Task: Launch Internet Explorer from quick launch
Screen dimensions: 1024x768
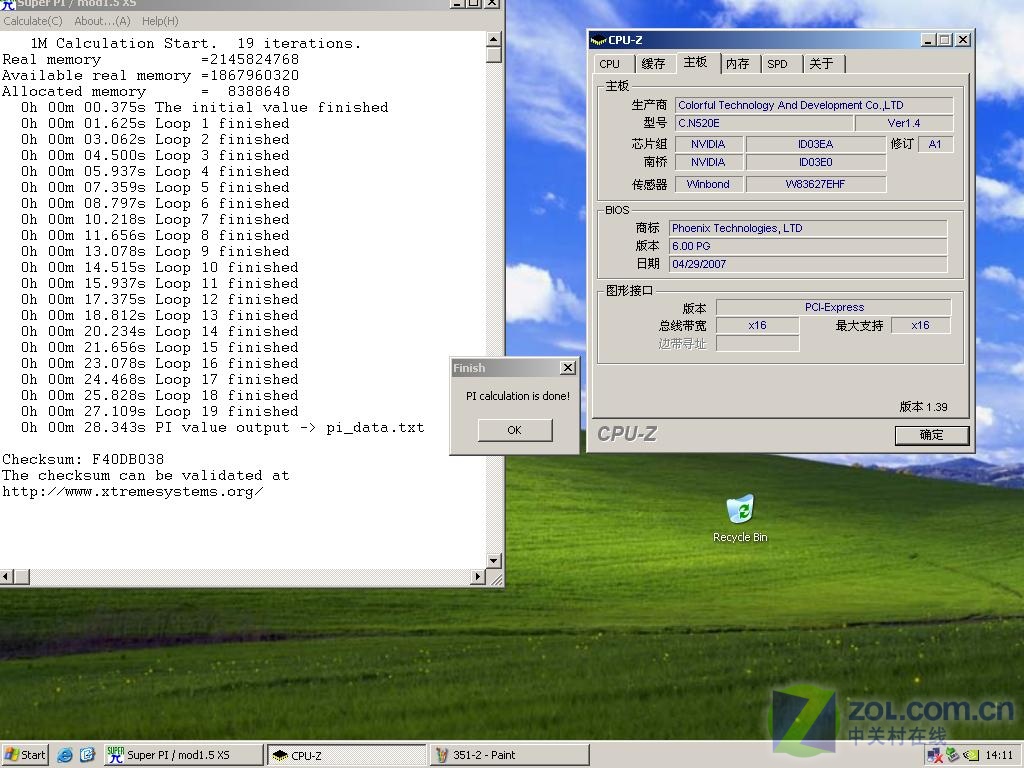Action: coord(65,755)
